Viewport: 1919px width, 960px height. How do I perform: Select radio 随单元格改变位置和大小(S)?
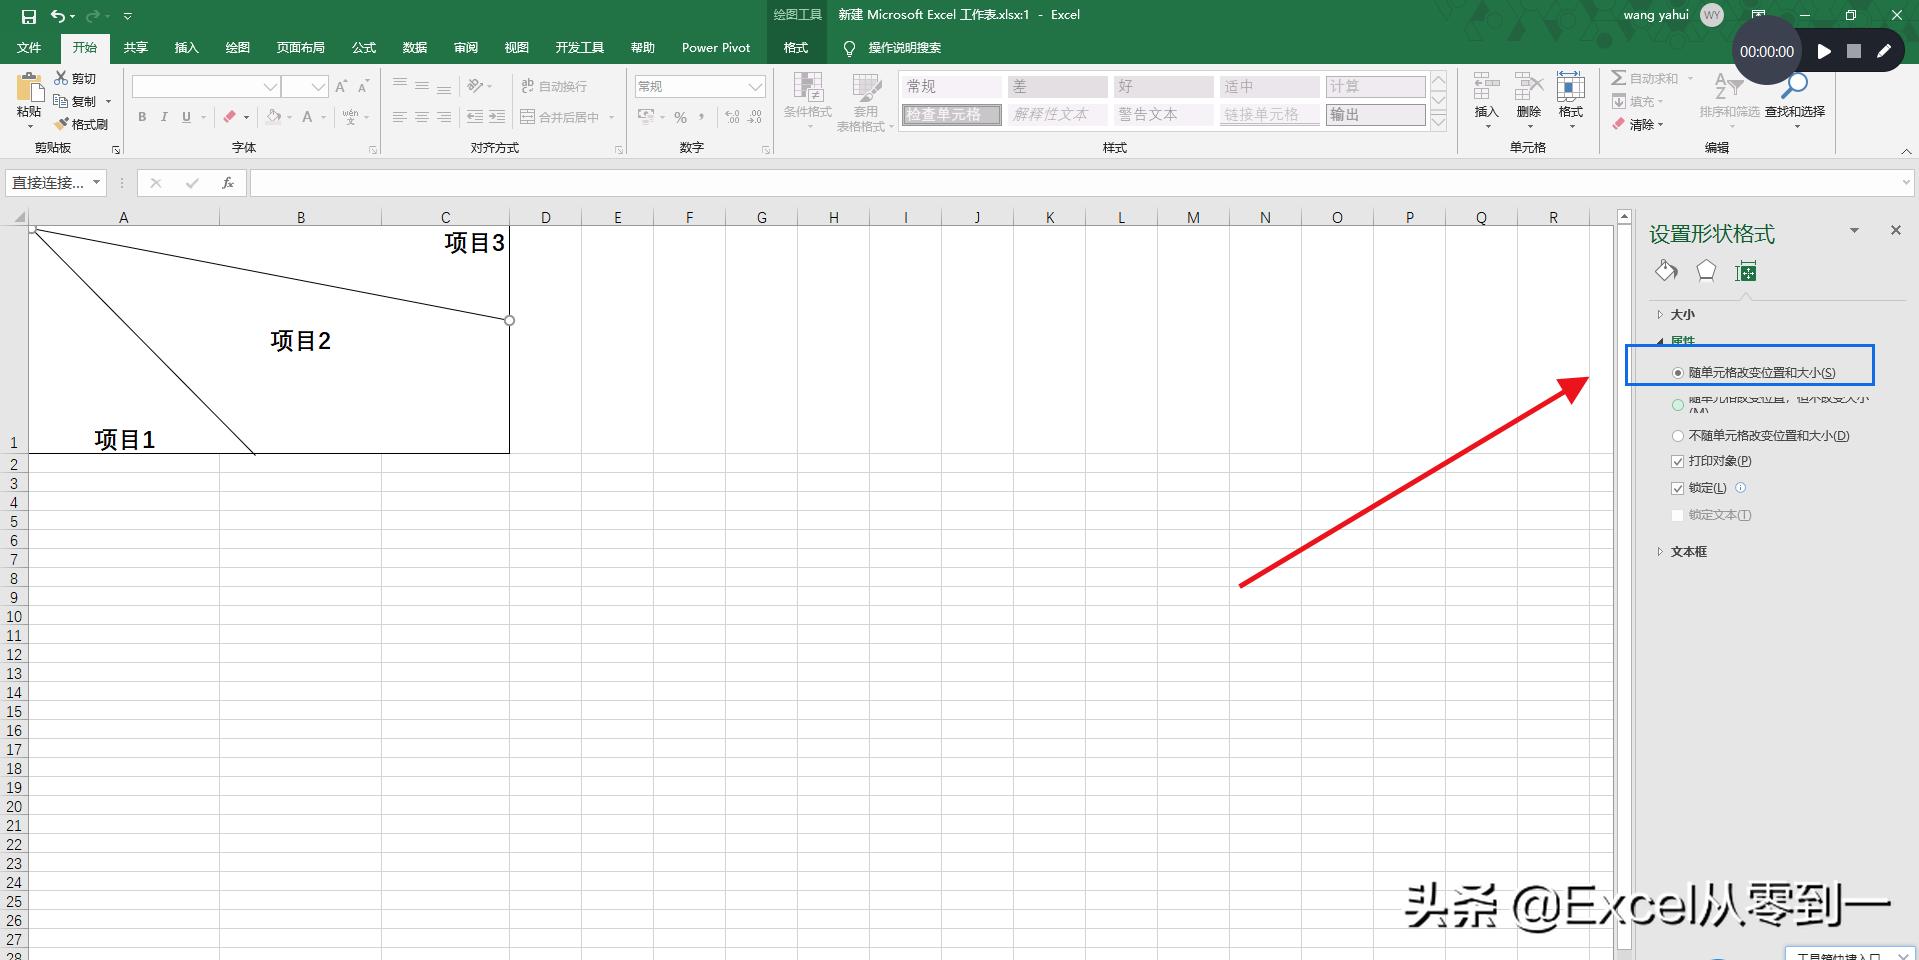[x=1678, y=373]
